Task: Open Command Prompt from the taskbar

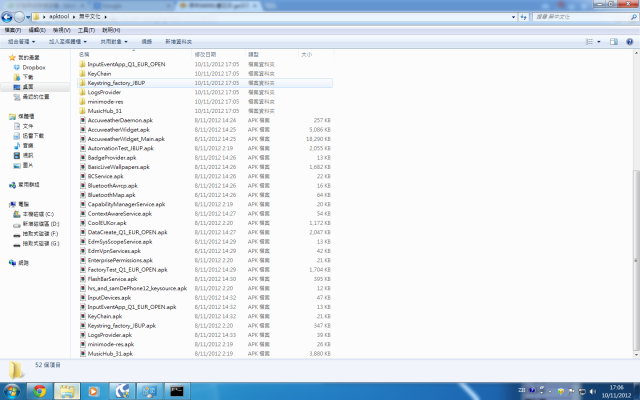Action: coord(177,391)
